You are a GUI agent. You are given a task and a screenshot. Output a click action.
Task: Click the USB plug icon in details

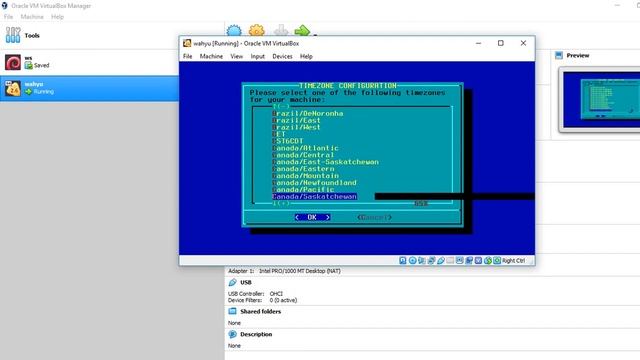click(232, 282)
